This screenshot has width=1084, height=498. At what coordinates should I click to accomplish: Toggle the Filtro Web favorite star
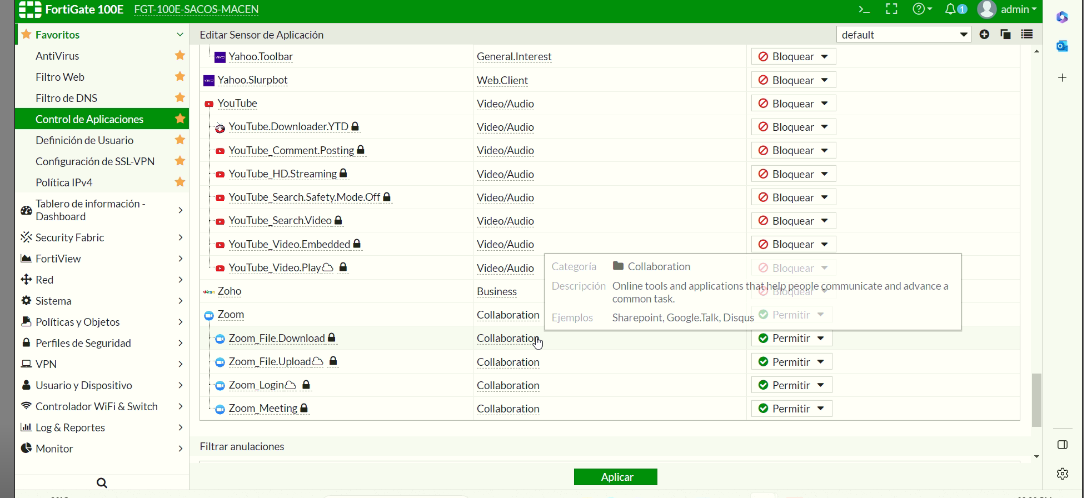click(x=180, y=77)
